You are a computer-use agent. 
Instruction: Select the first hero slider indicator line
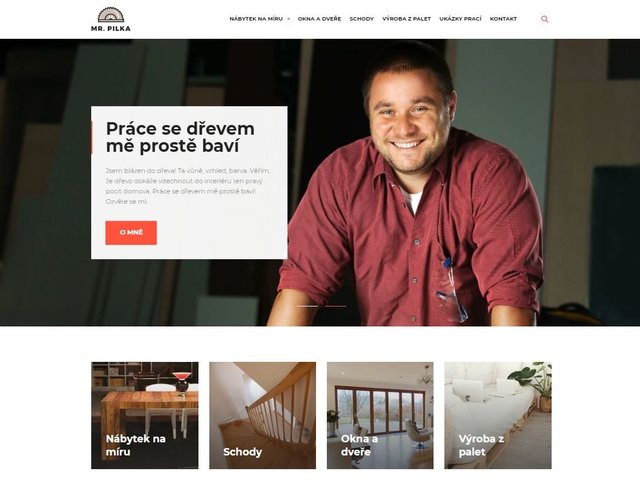click(x=309, y=306)
